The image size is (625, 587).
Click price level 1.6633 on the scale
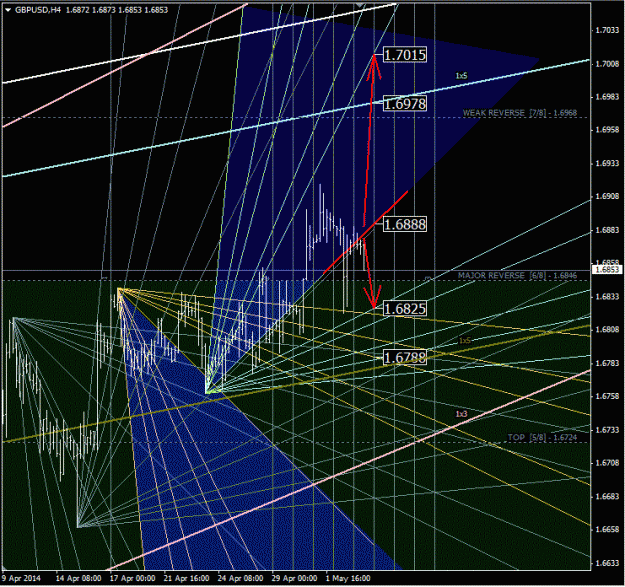pyautogui.click(x=607, y=563)
